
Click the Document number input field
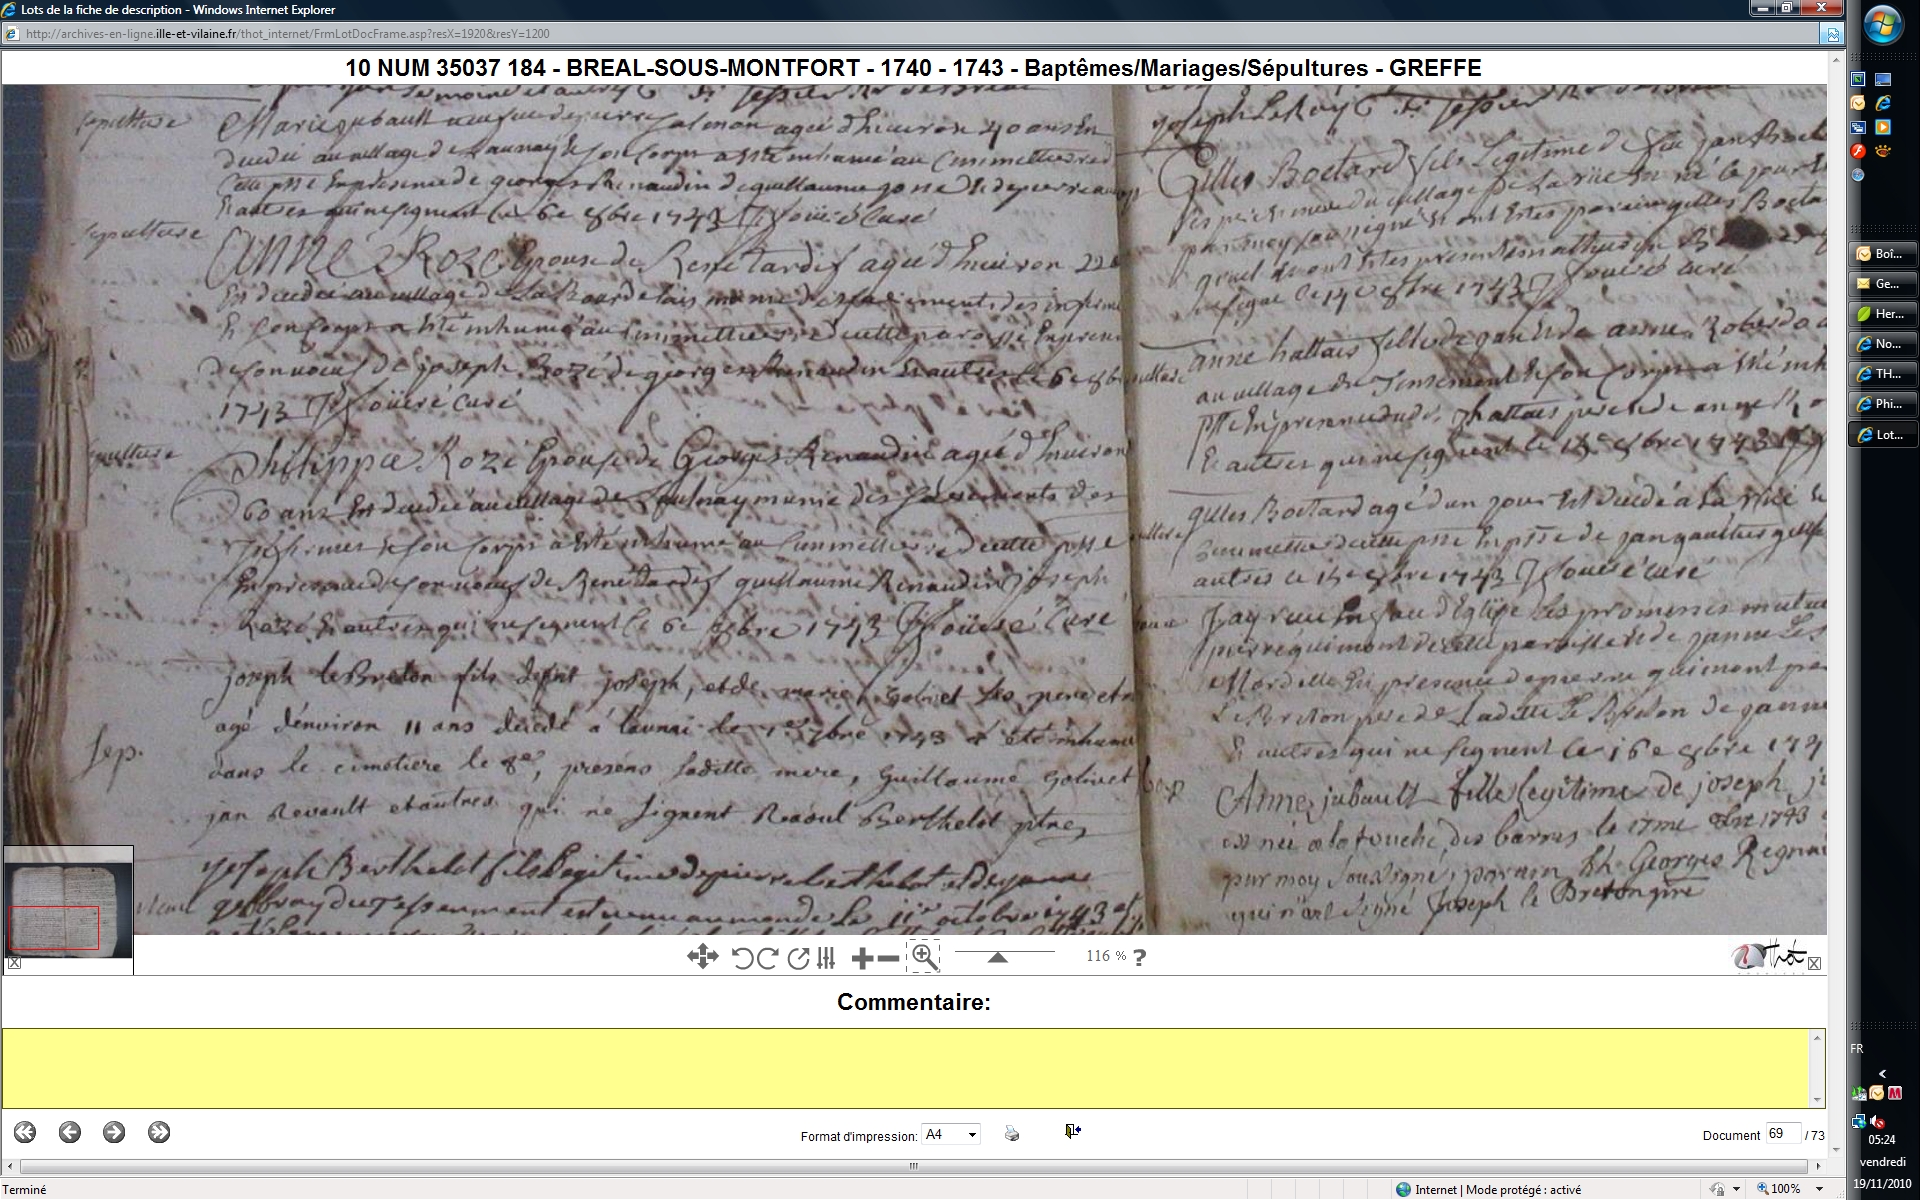pyautogui.click(x=1782, y=1134)
